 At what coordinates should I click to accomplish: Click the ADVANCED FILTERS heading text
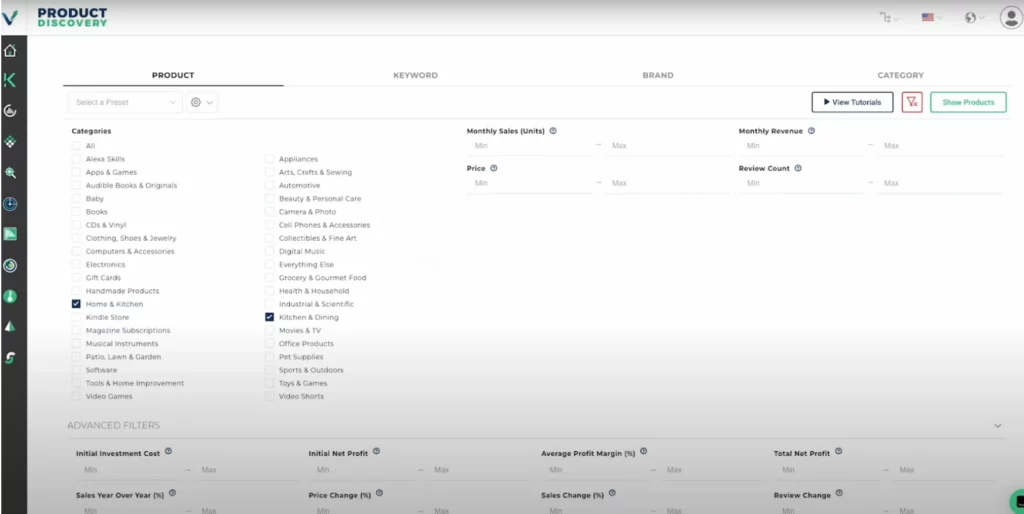[x=114, y=425]
